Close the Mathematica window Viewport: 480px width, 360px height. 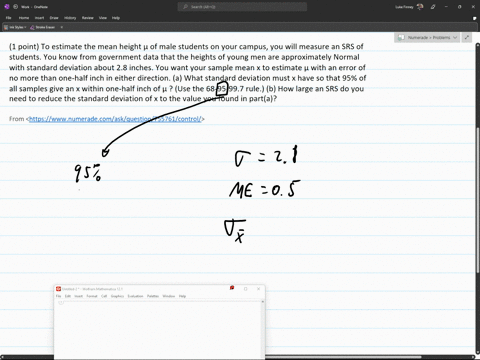point(259,289)
